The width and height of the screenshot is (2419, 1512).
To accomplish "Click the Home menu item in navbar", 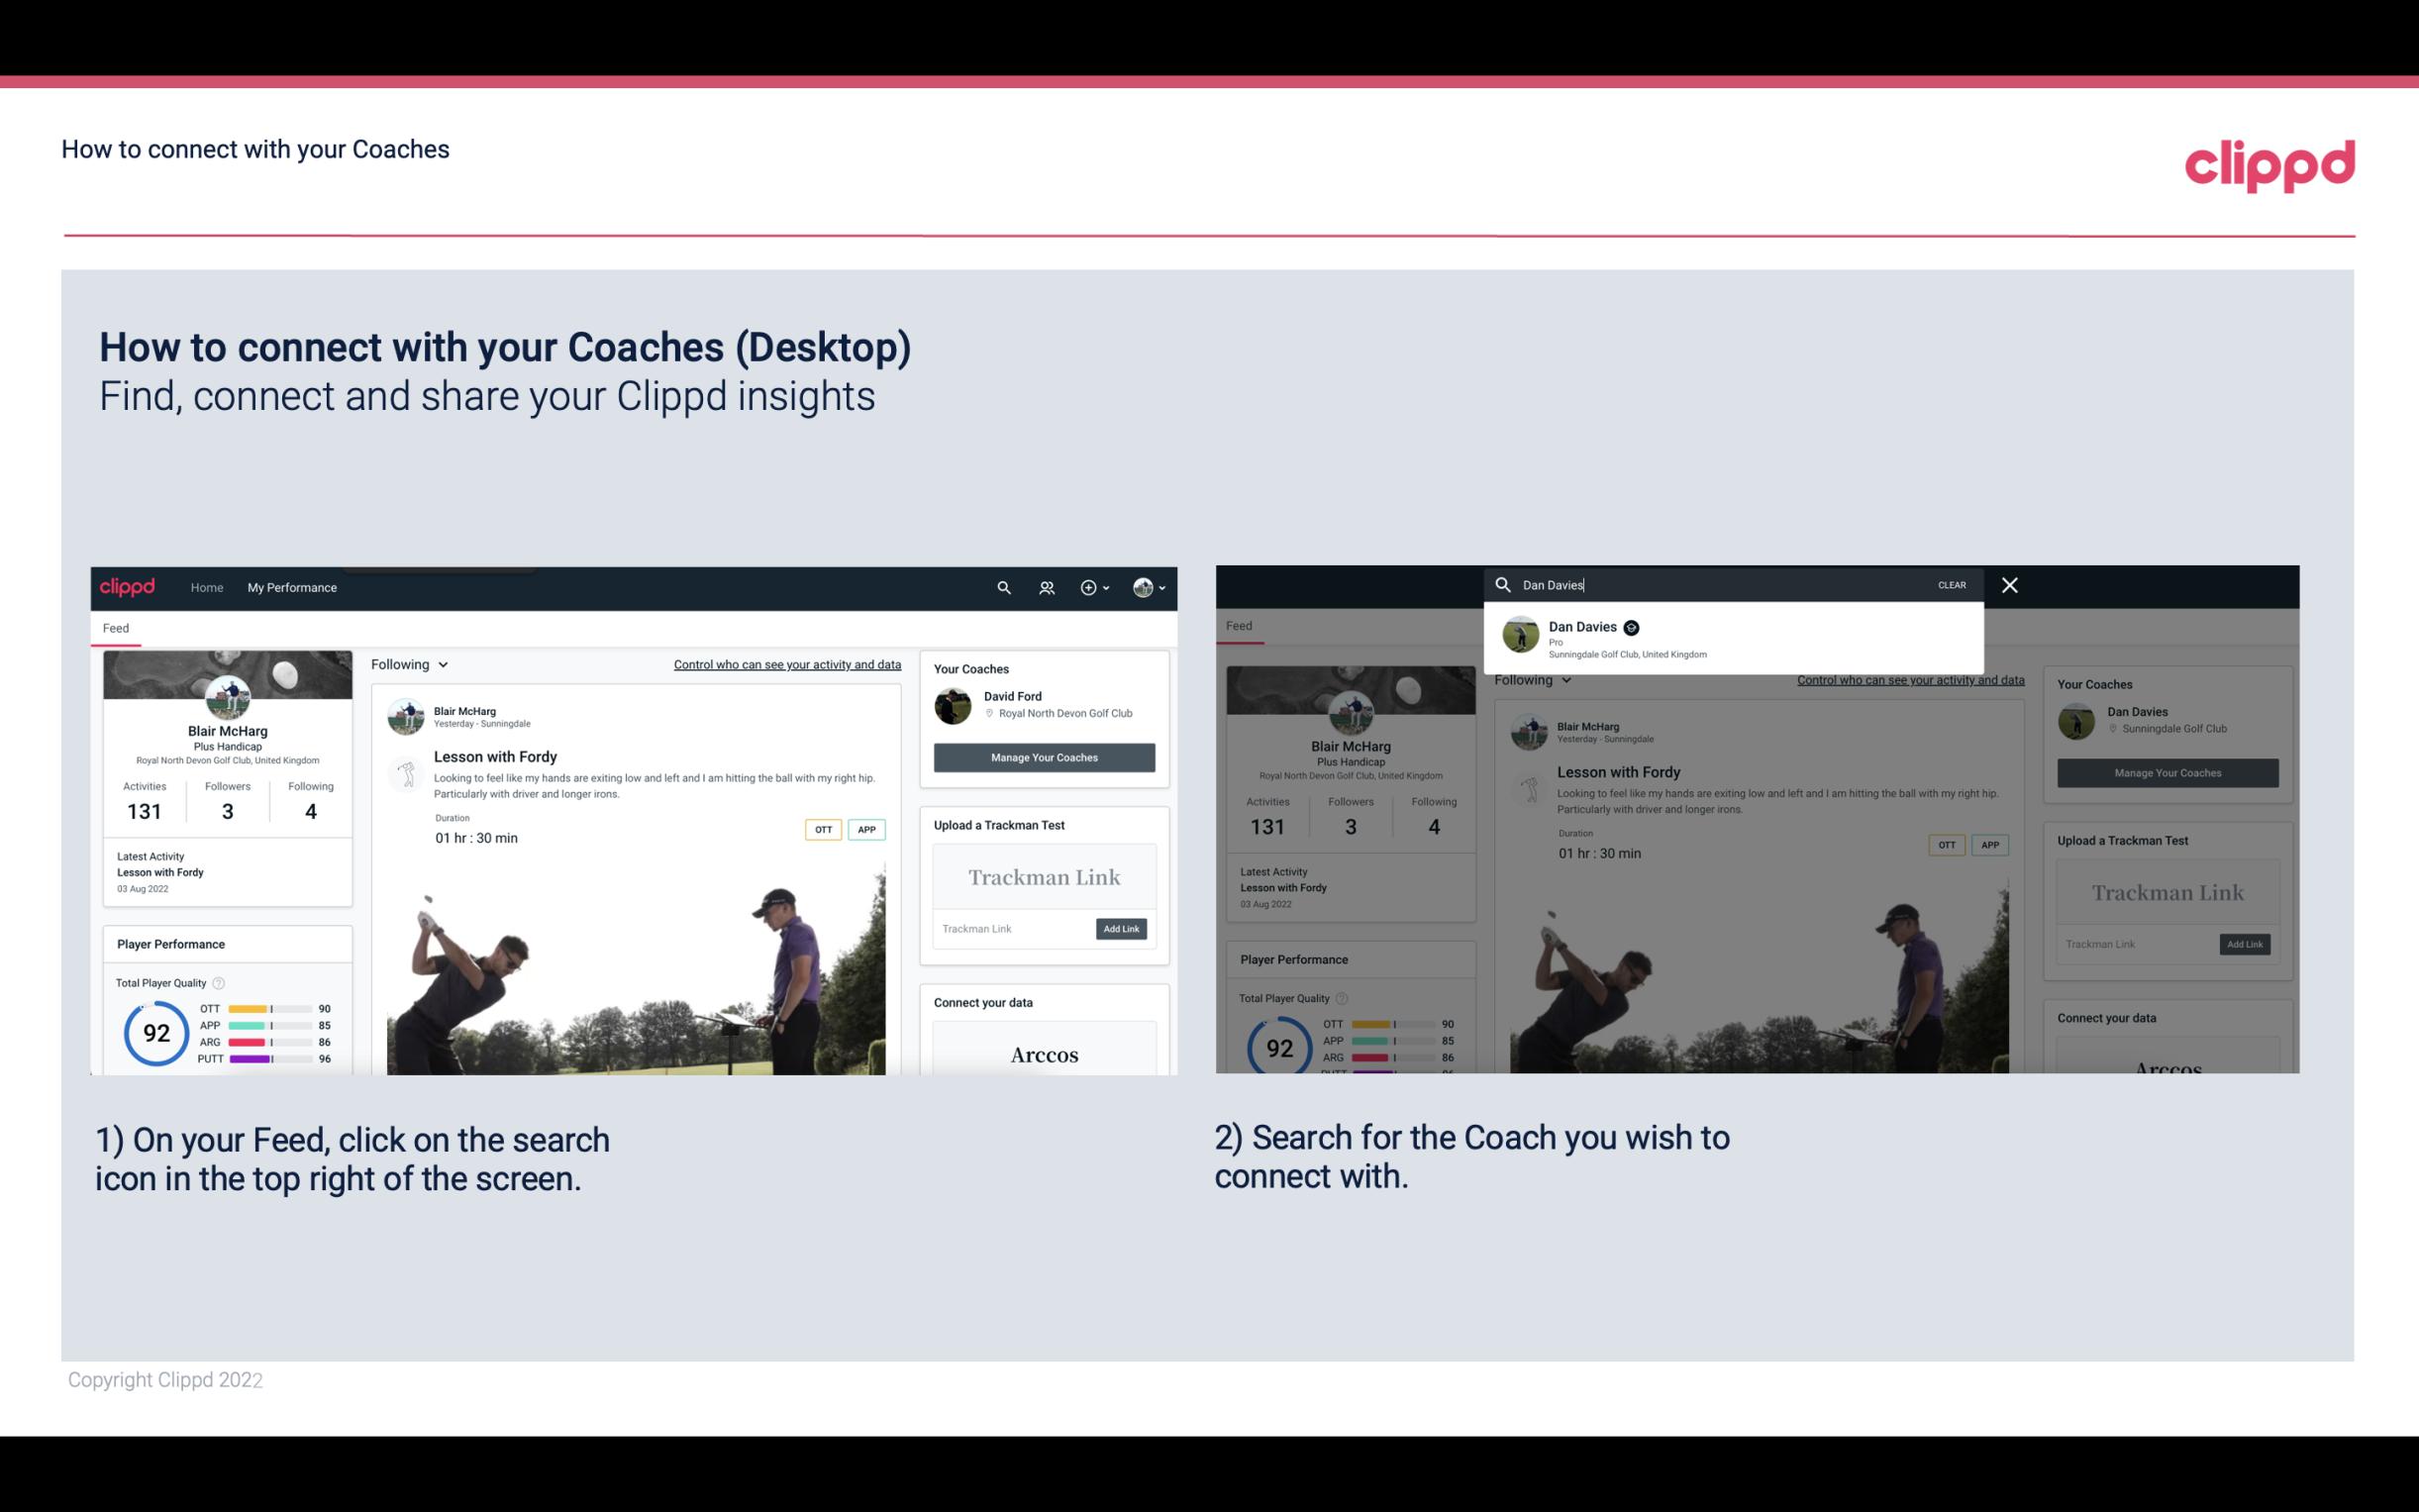I will [x=207, y=587].
